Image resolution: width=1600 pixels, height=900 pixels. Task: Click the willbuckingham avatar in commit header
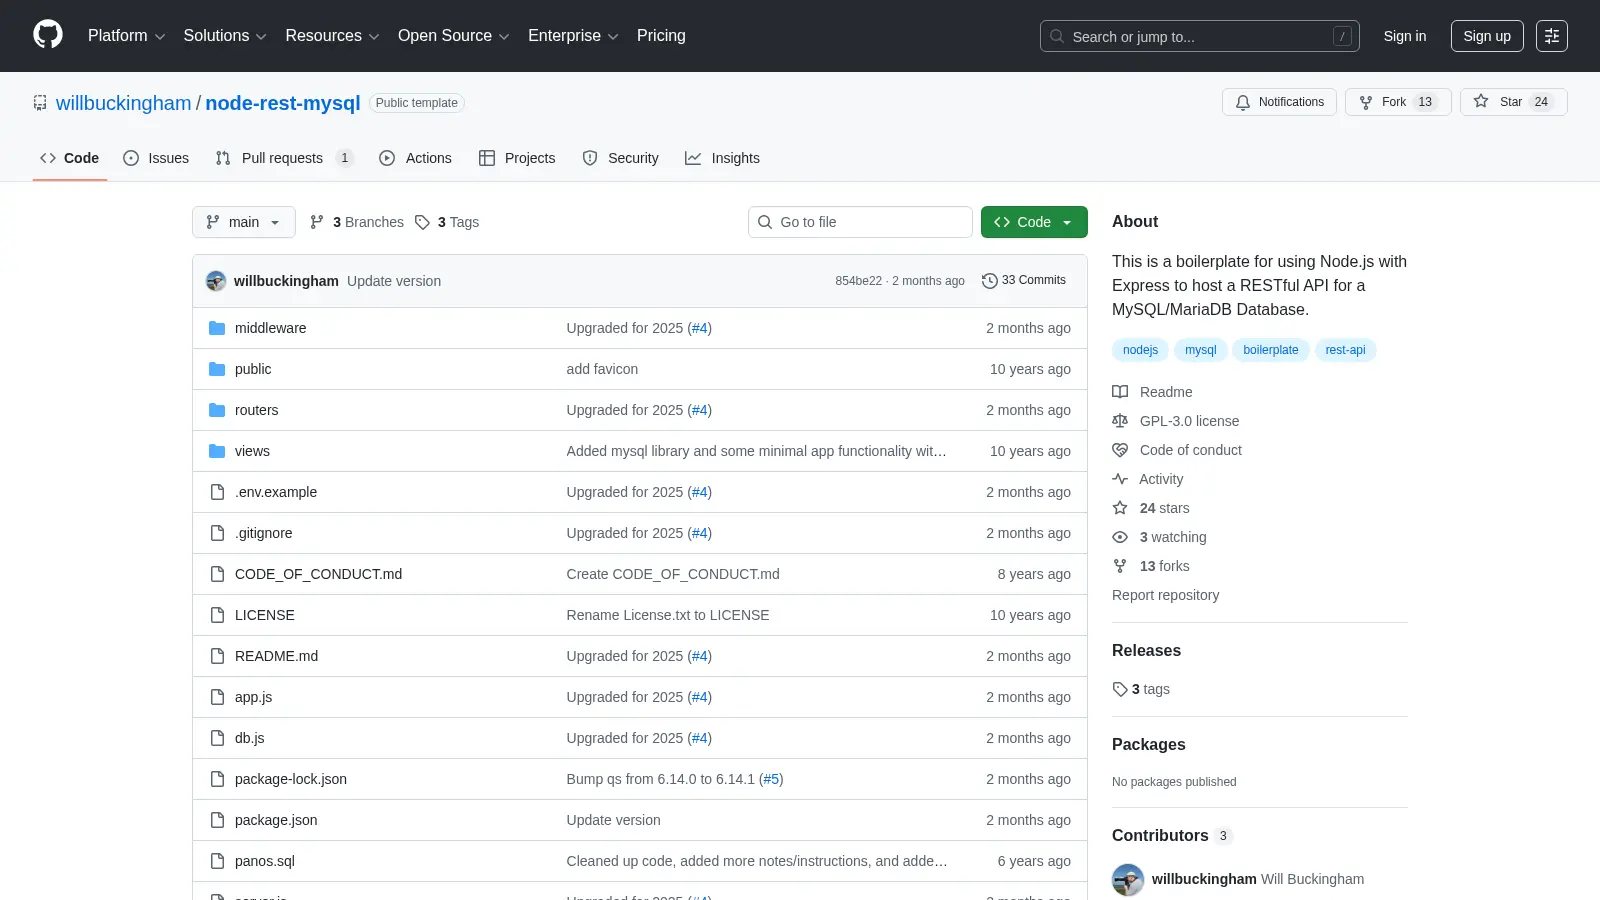pyautogui.click(x=216, y=281)
